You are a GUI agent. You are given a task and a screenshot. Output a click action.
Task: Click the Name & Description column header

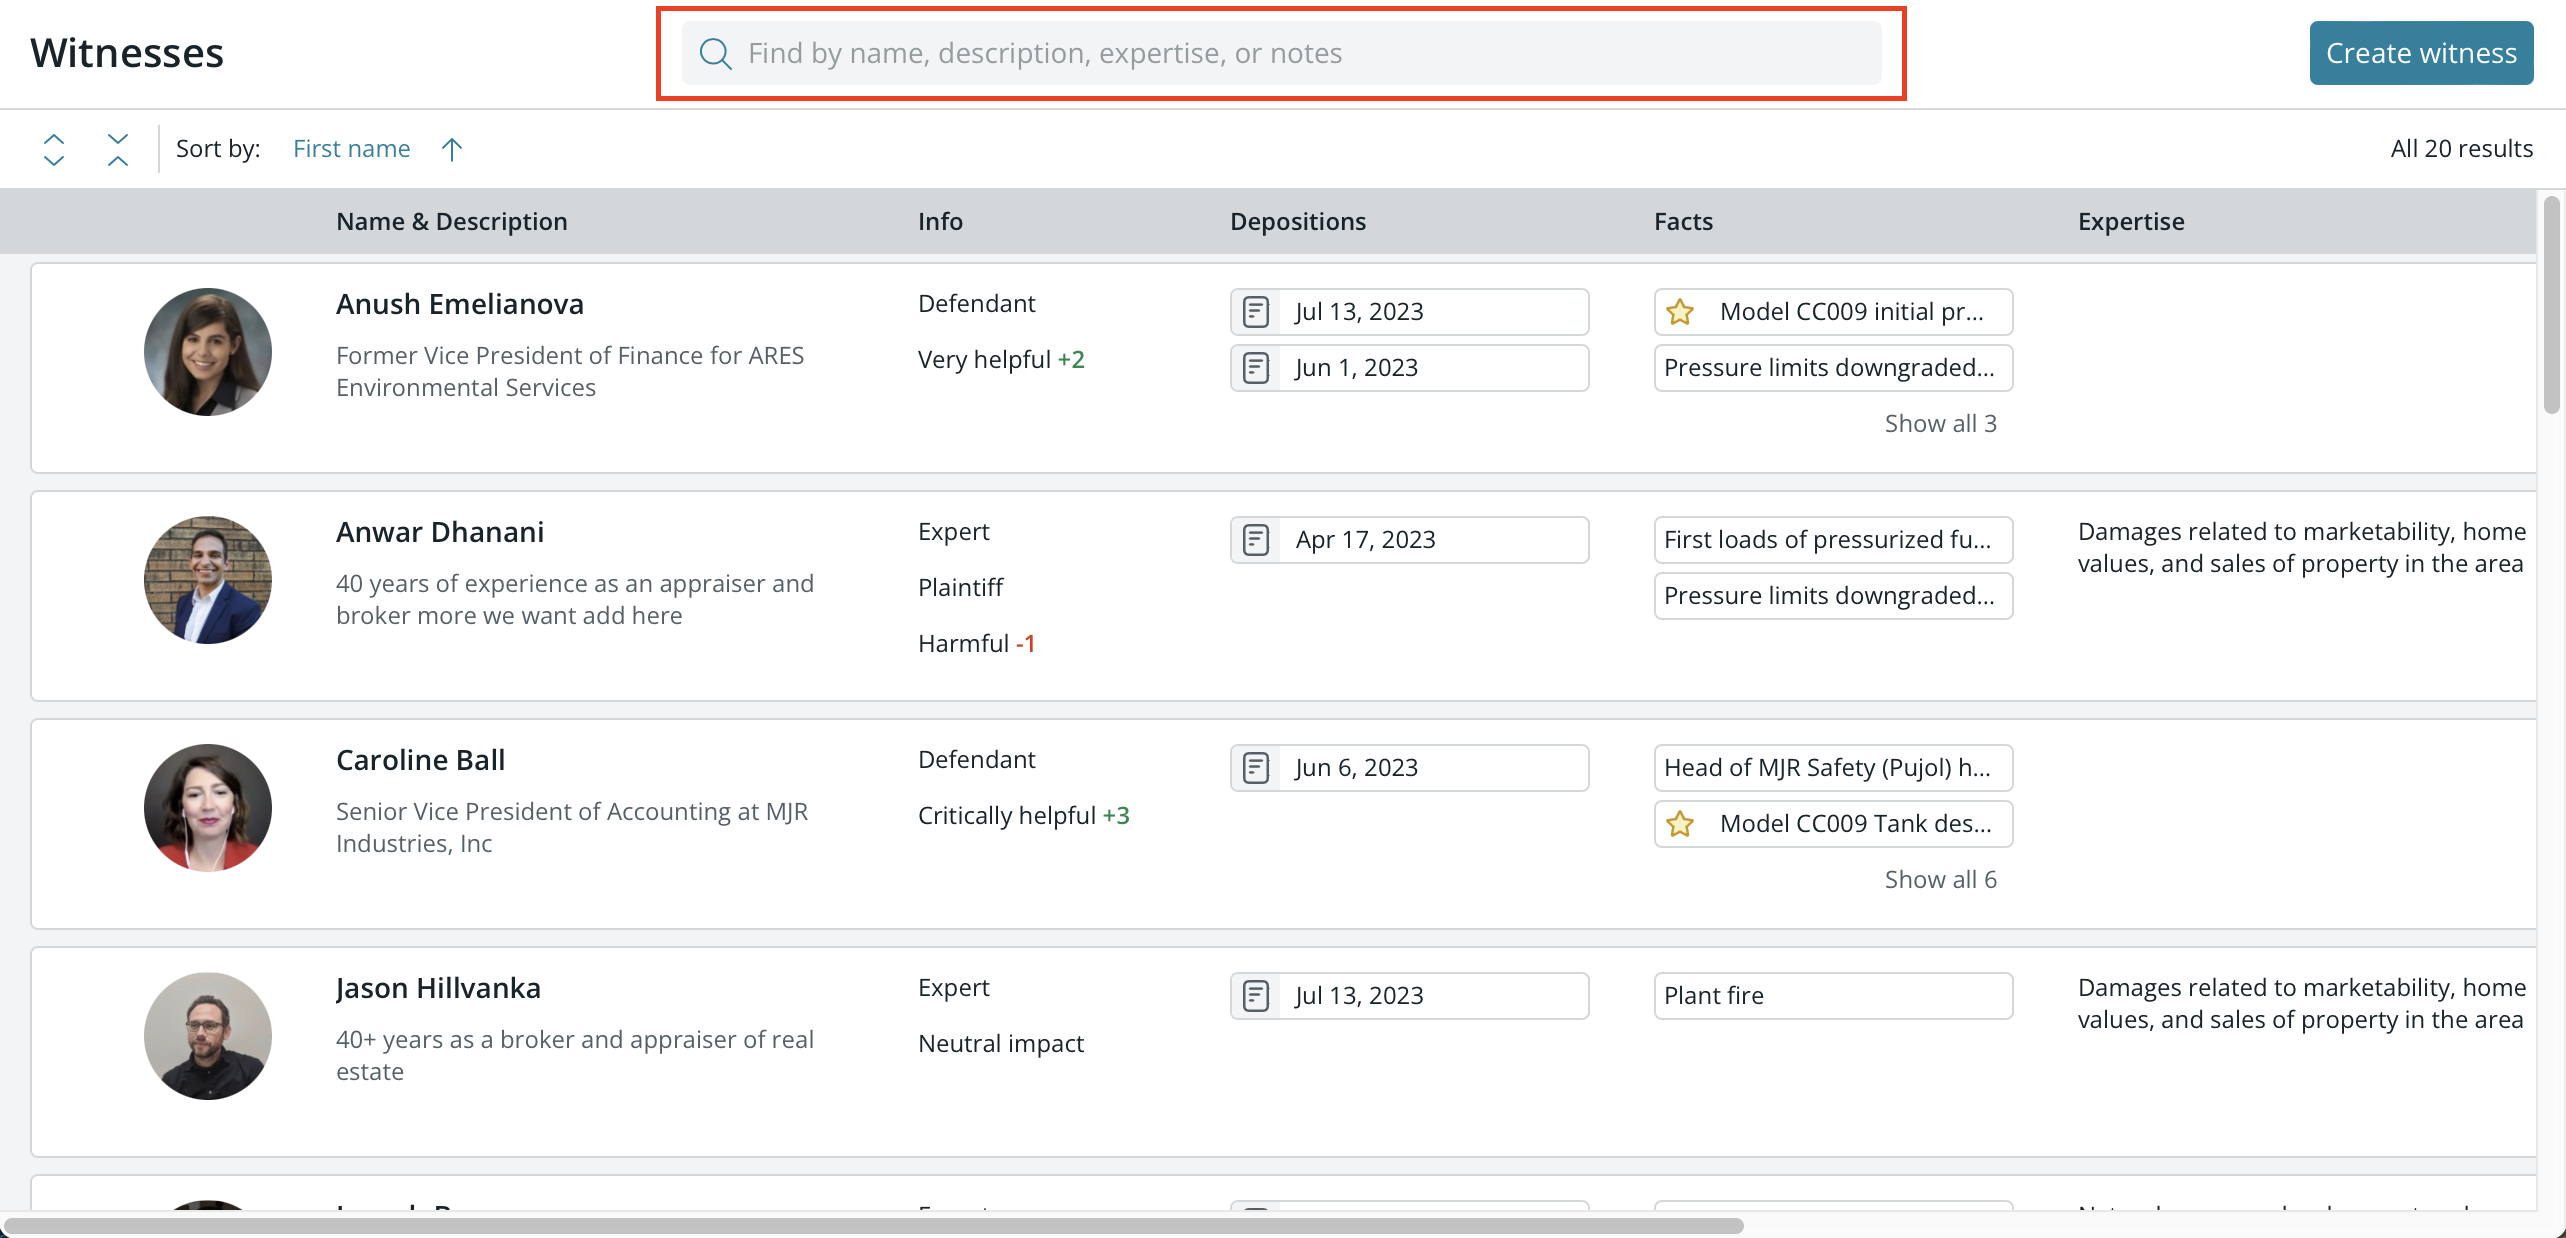pos(452,221)
